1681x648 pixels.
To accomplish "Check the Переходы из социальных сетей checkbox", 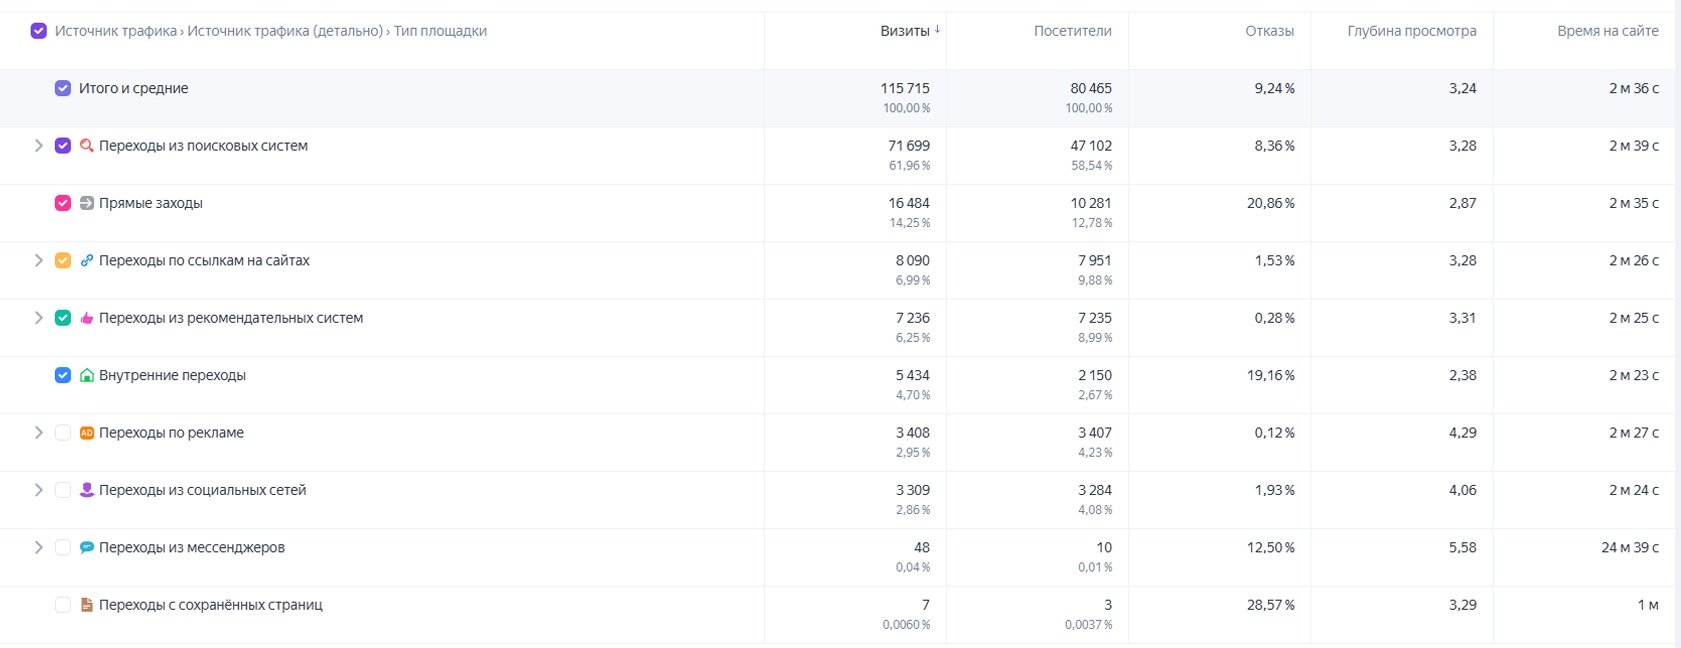I will 63,490.
